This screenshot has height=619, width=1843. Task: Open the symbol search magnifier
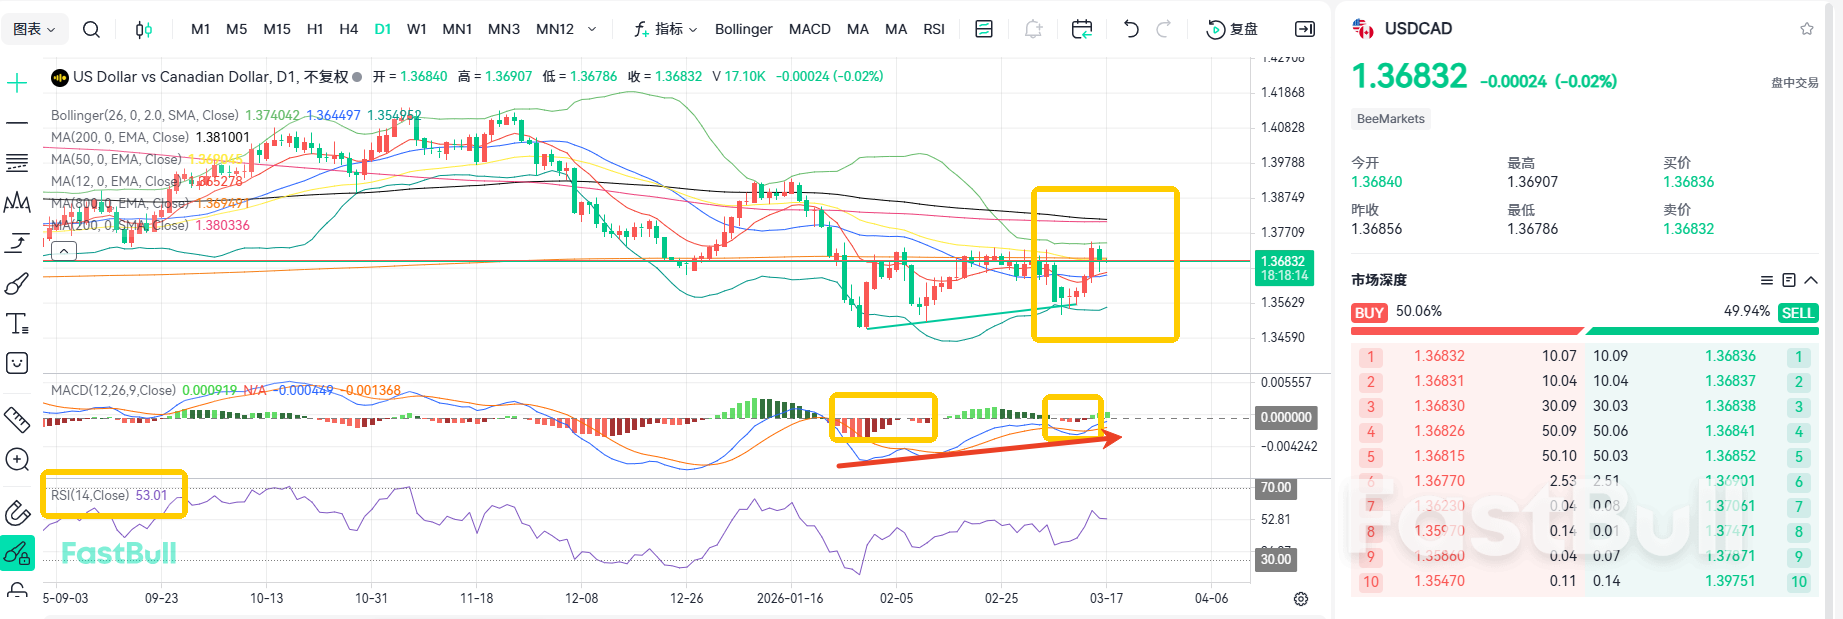coord(91,29)
